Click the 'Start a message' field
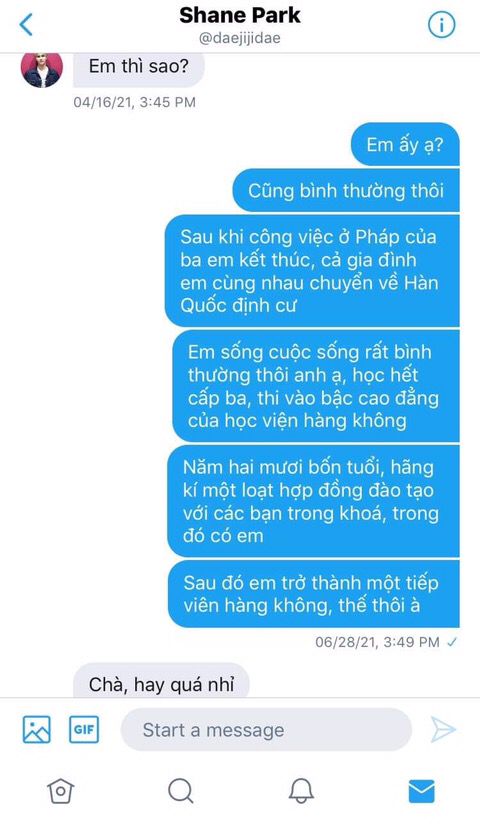Viewport: 480px width, 824px height. 266,730
